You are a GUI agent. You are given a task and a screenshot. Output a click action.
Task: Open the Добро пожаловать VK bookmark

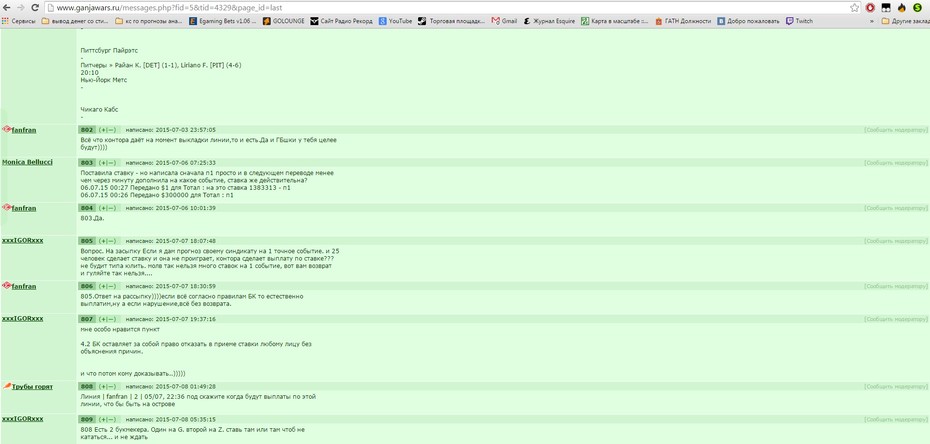[749, 21]
